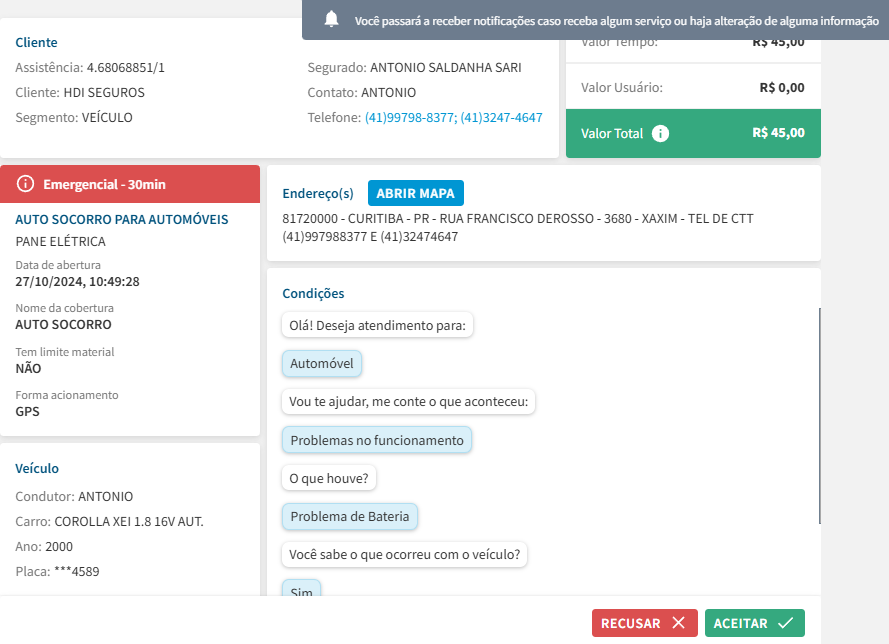Click message Você sabe o que ocorreu
Image resolution: width=889 pixels, height=644 pixels.
405,554
